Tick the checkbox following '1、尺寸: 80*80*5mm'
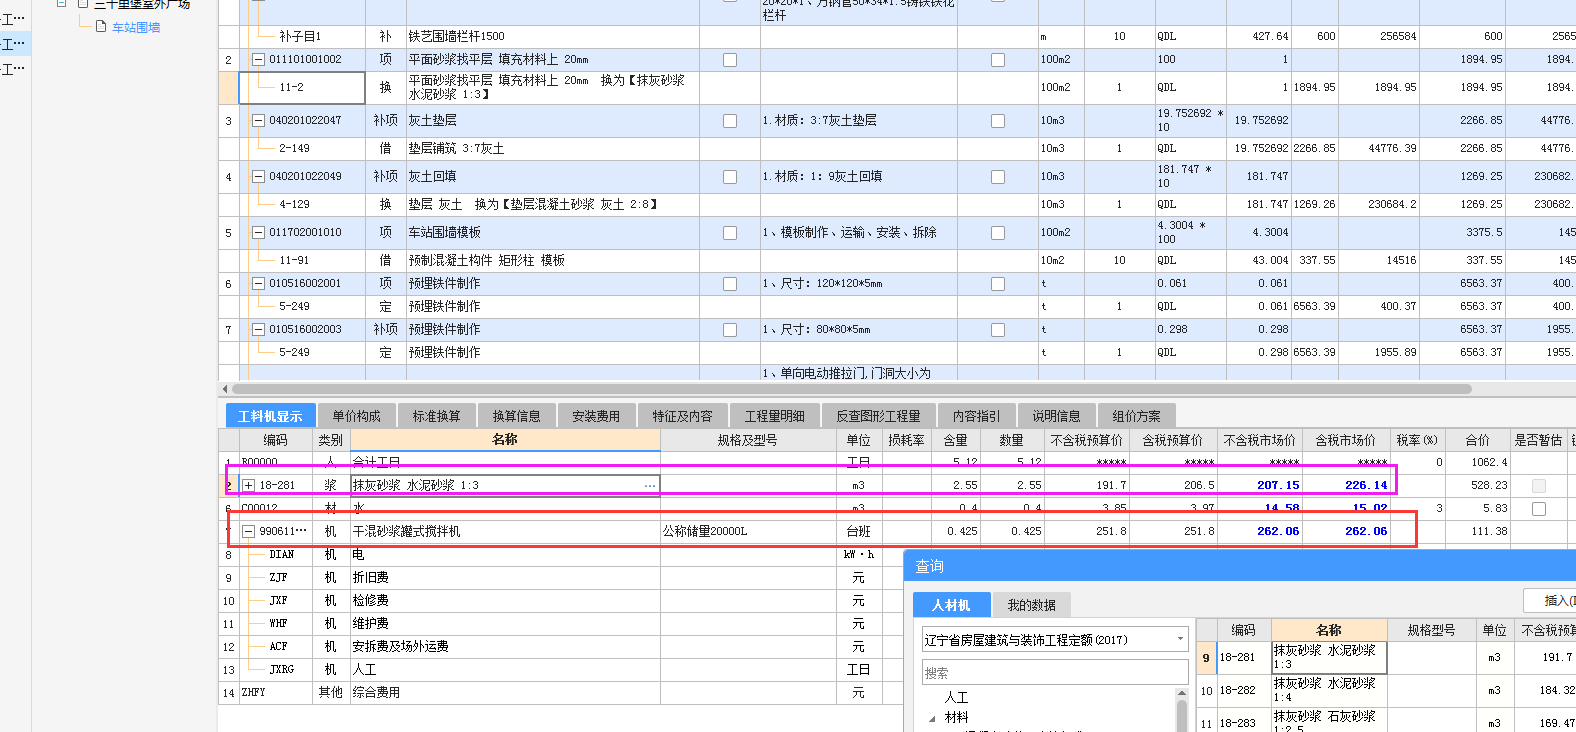The width and height of the screenshot is (1576, 732). click(x=998, y=330)
